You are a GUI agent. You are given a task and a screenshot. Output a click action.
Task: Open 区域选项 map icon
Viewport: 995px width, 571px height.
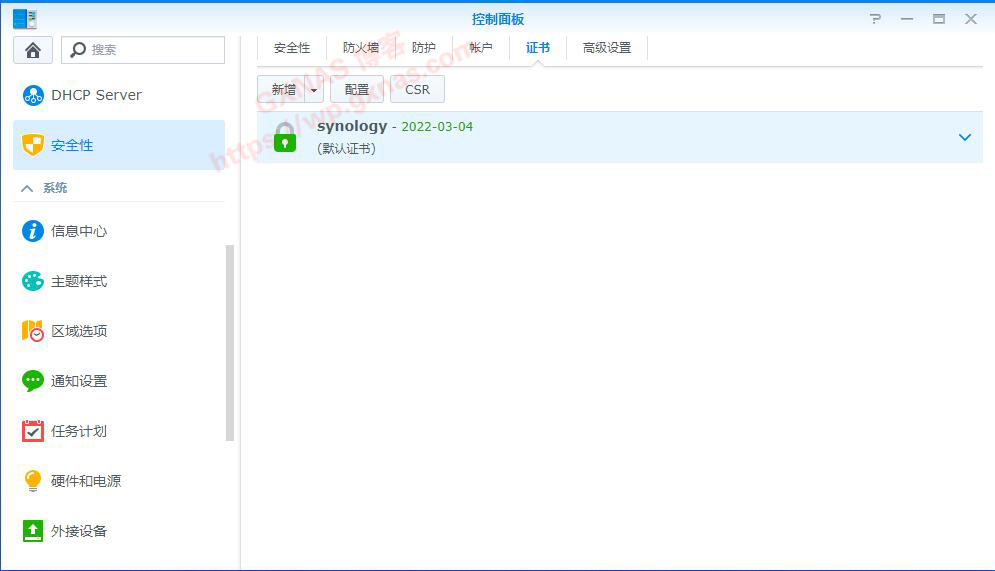(x=33, y=331)
